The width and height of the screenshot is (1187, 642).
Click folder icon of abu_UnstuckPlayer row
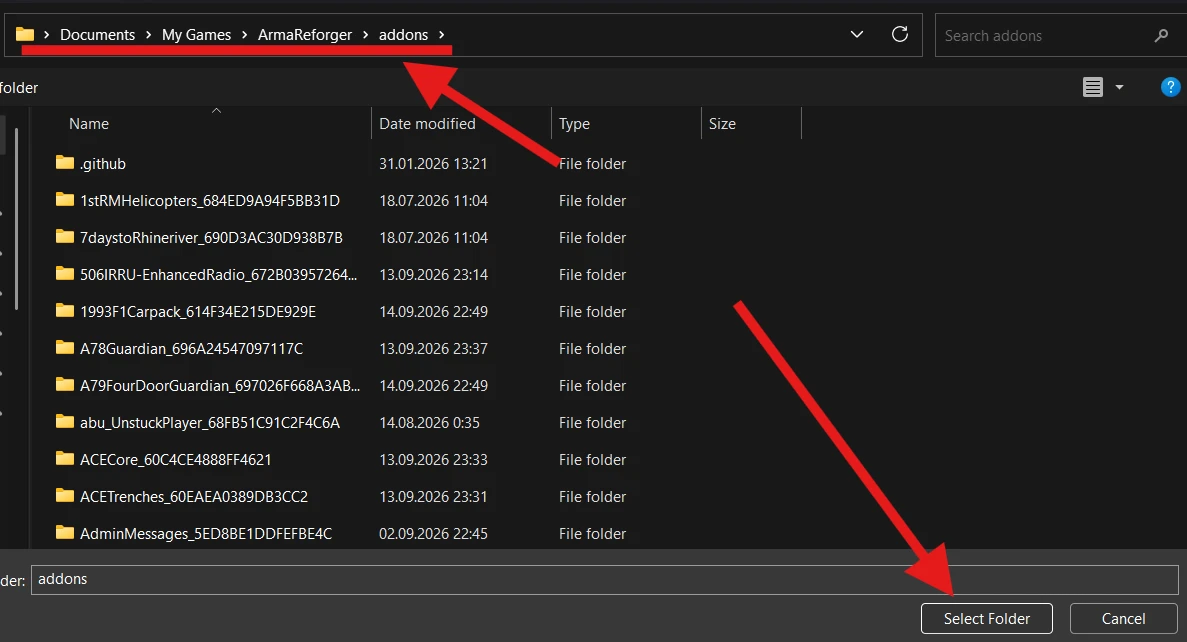tap(64, 422)
